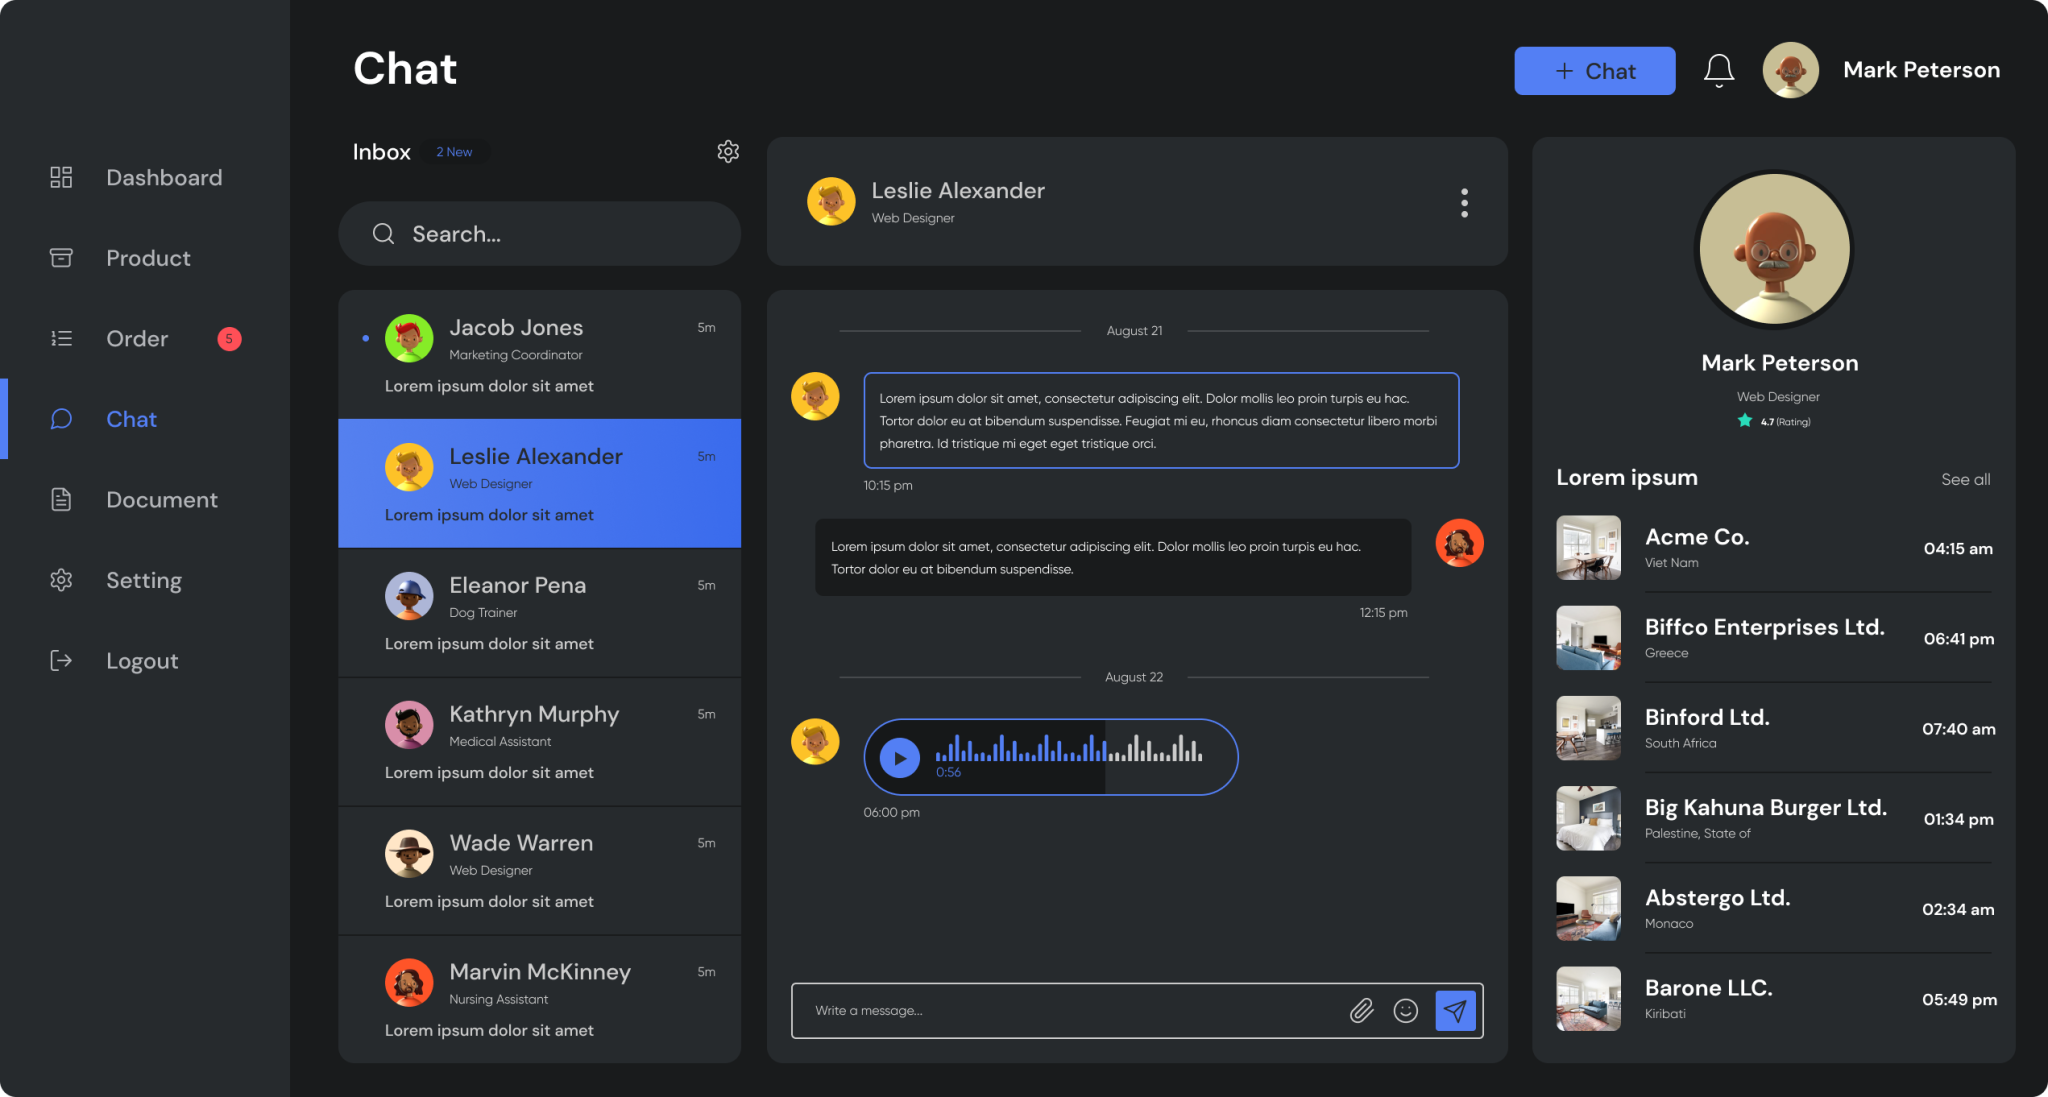
Task: Seek within the voice message waveform
Action: click(x=1068, y=749)
